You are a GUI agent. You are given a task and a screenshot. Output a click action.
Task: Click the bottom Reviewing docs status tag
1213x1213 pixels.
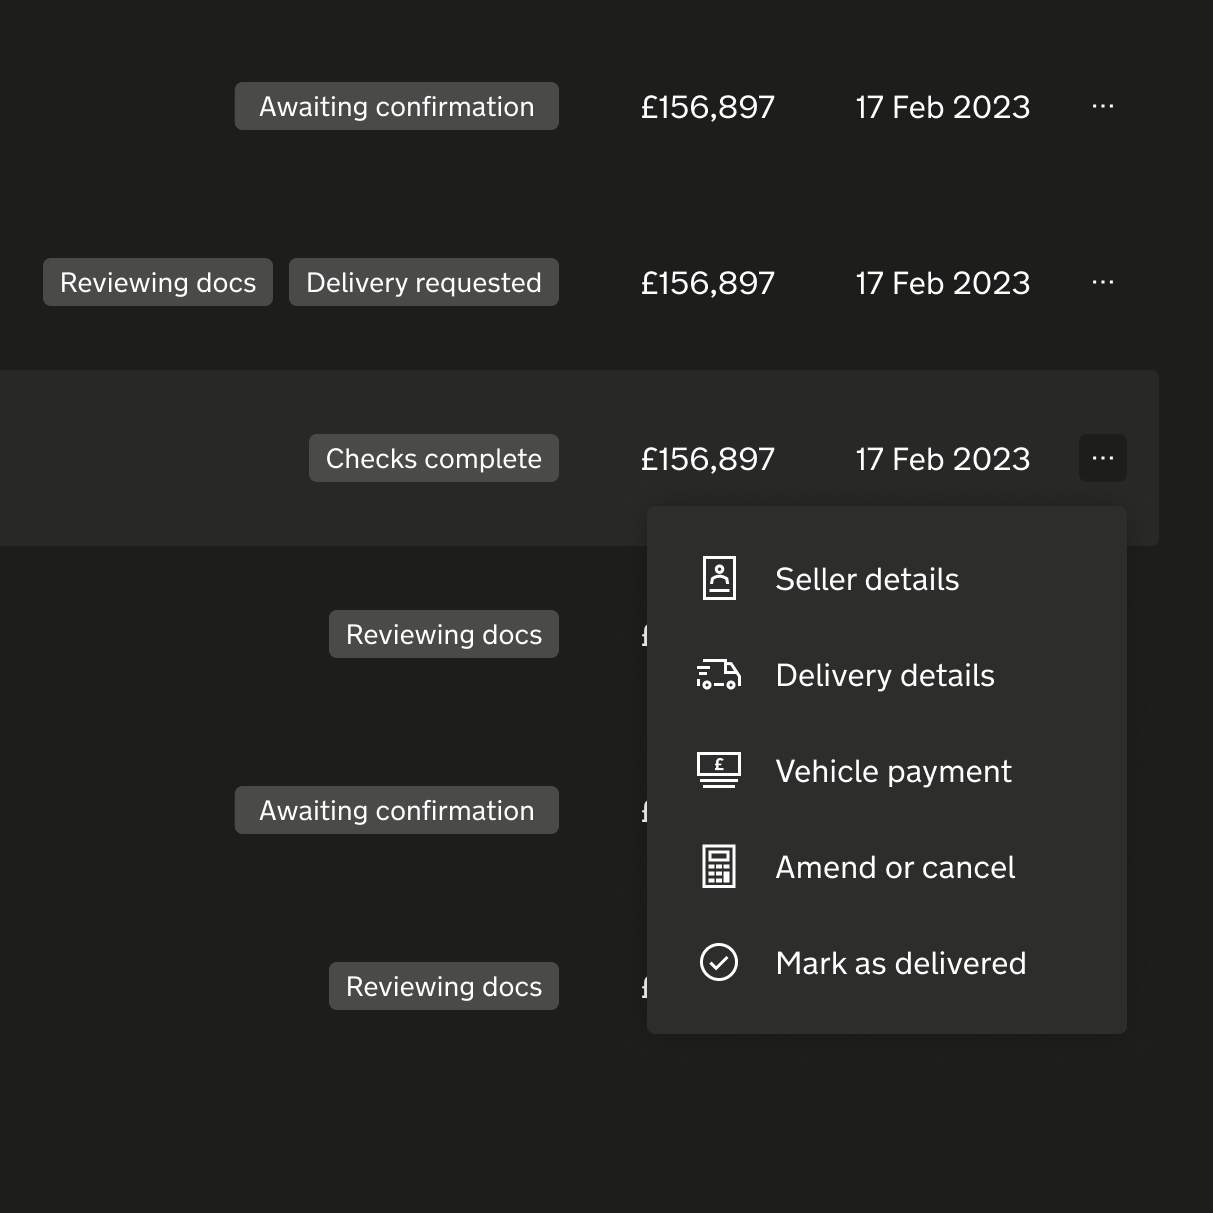click(x=444, y=986)
